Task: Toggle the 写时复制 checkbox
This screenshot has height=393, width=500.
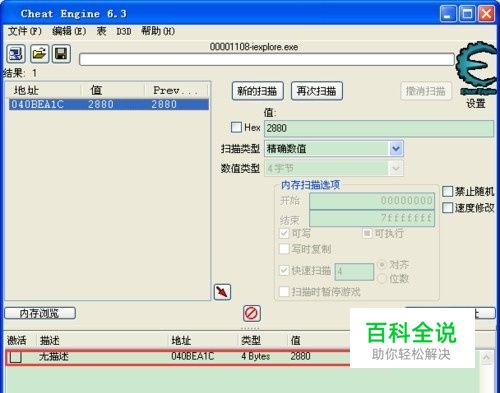Action: point(284,249)
